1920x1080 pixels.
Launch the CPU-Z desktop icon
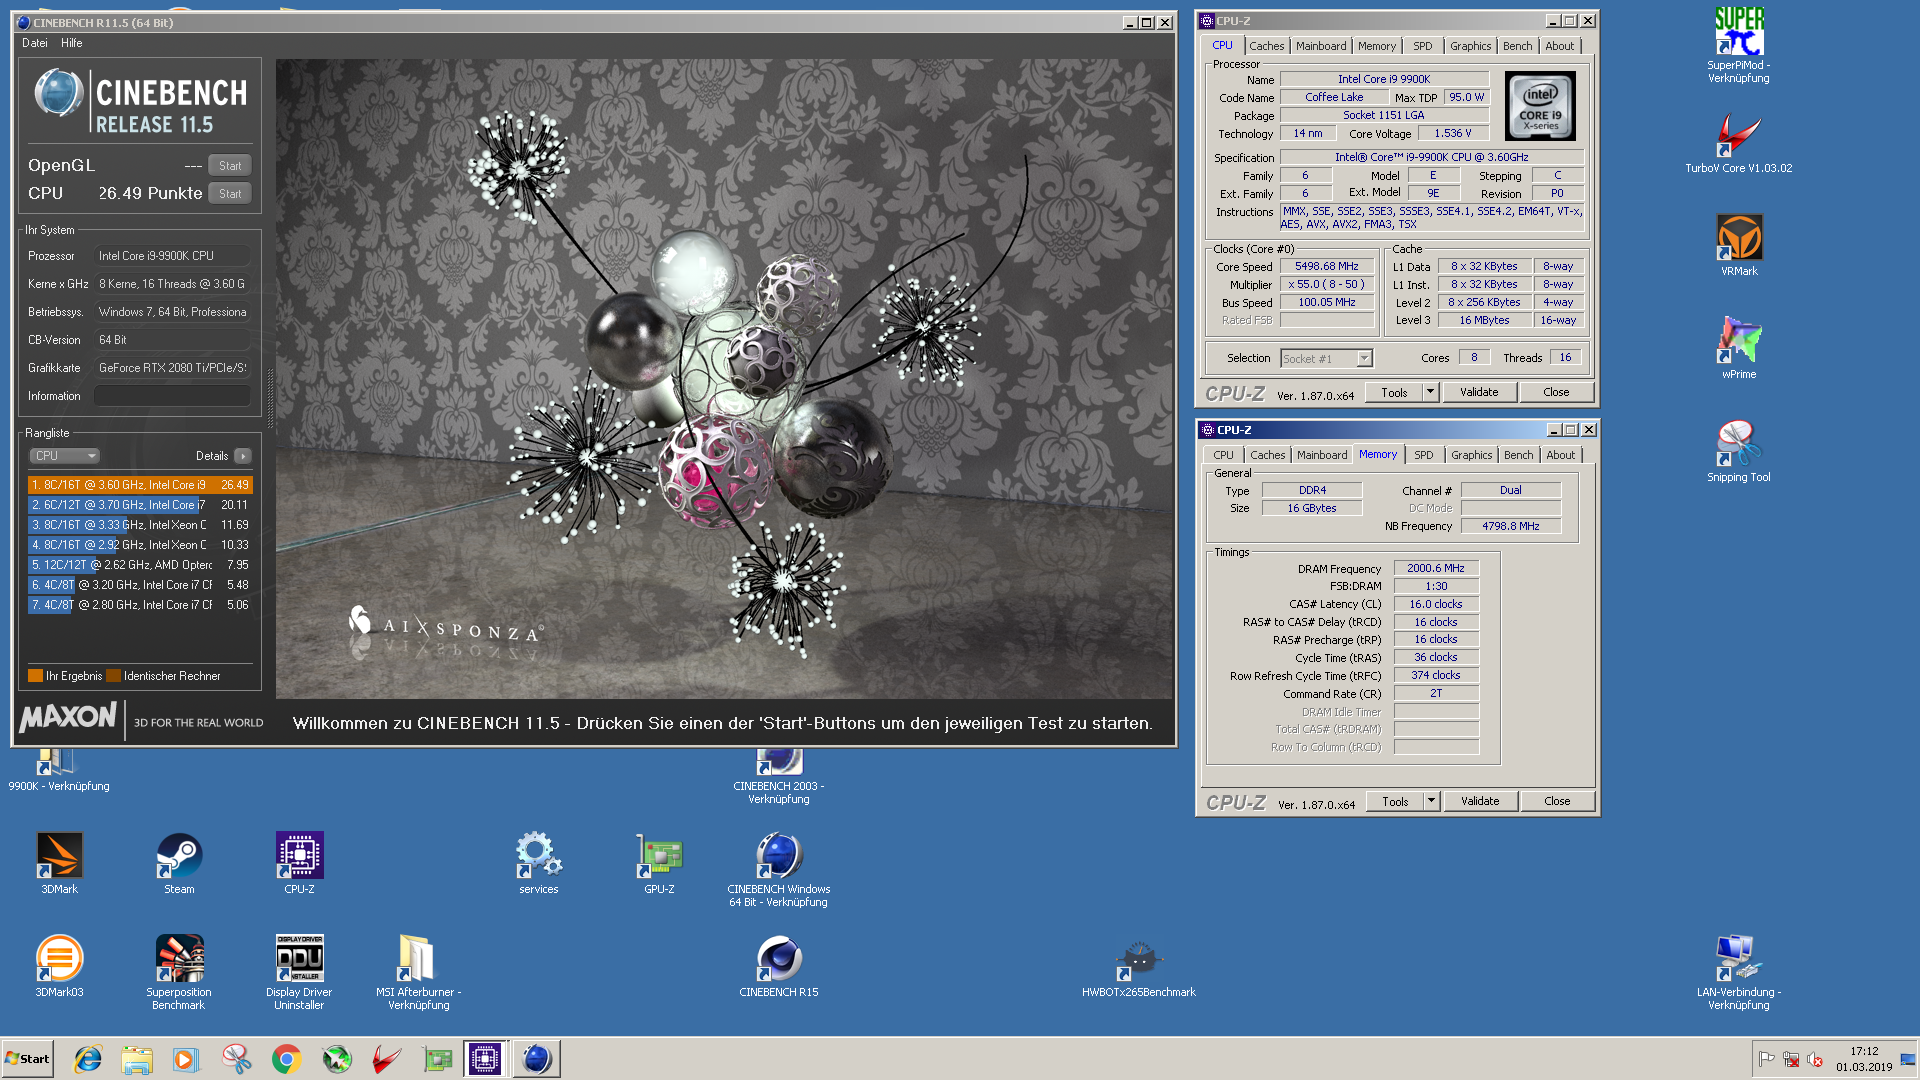[x=299, y=863]
